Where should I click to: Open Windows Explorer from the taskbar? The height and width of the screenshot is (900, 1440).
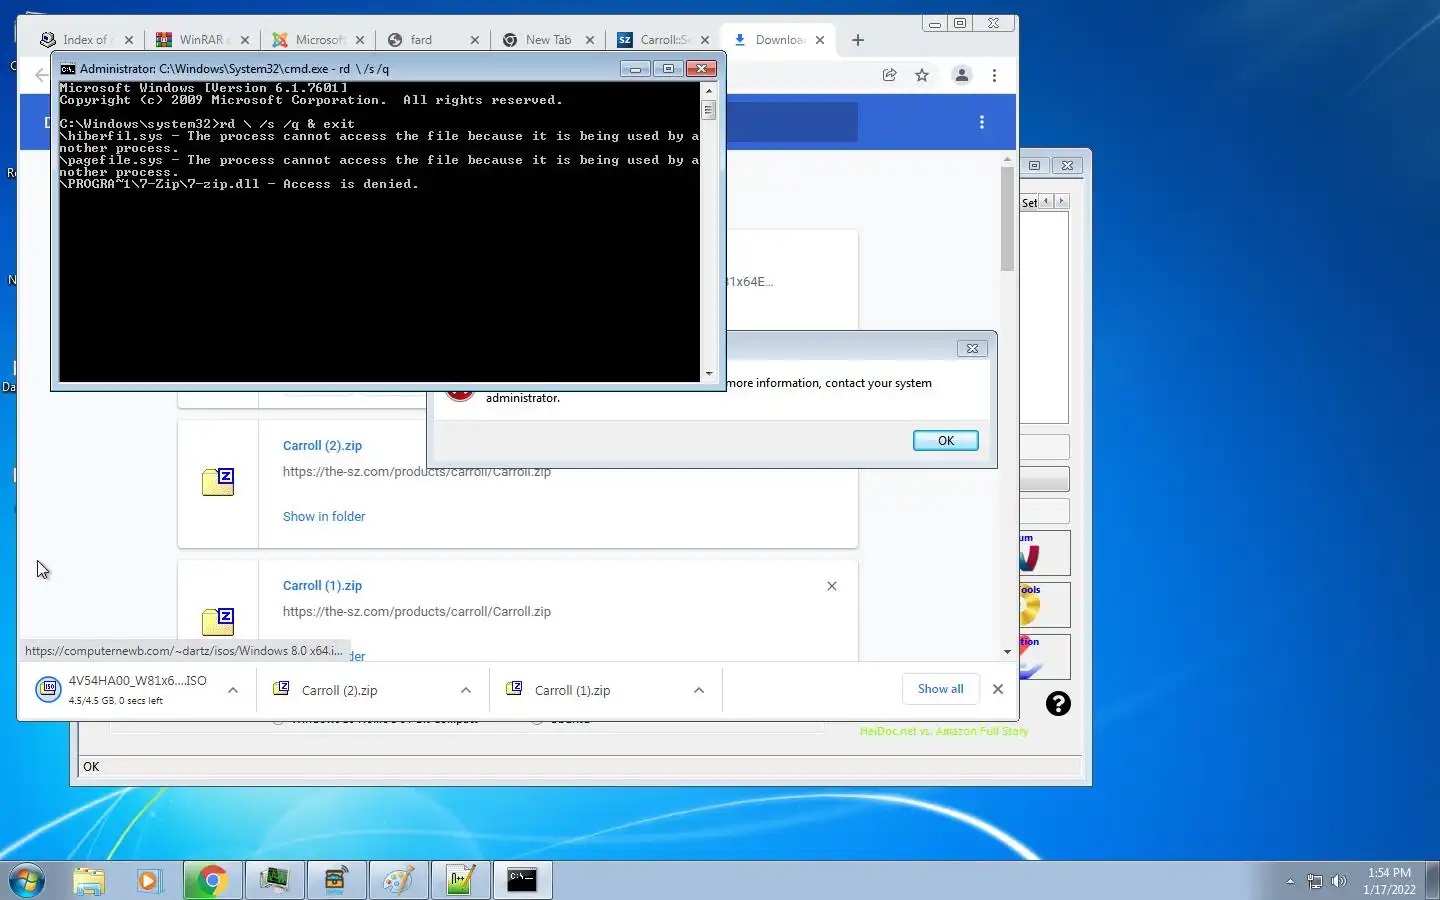(89, 880)
